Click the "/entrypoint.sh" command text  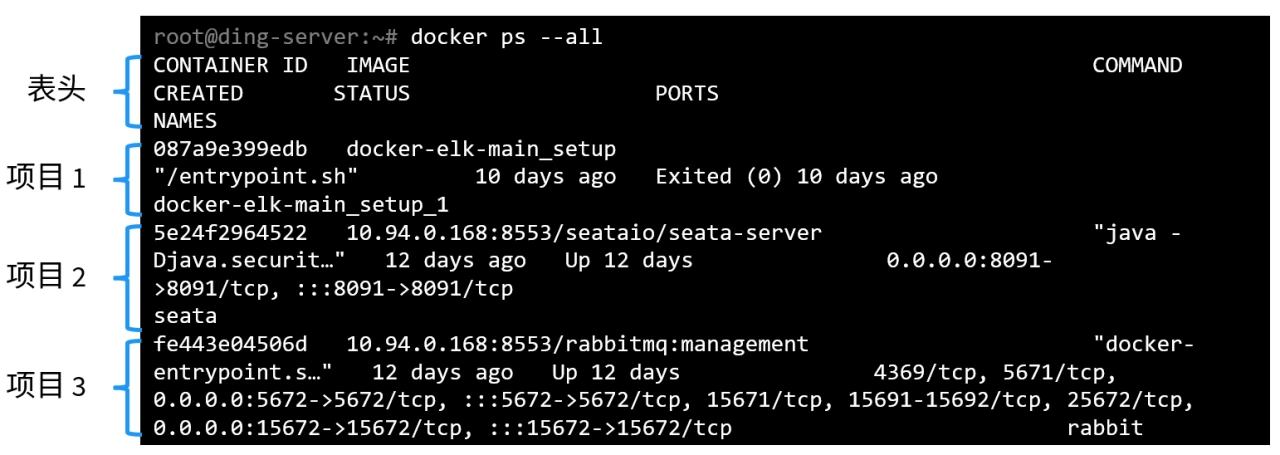[256, 177]
